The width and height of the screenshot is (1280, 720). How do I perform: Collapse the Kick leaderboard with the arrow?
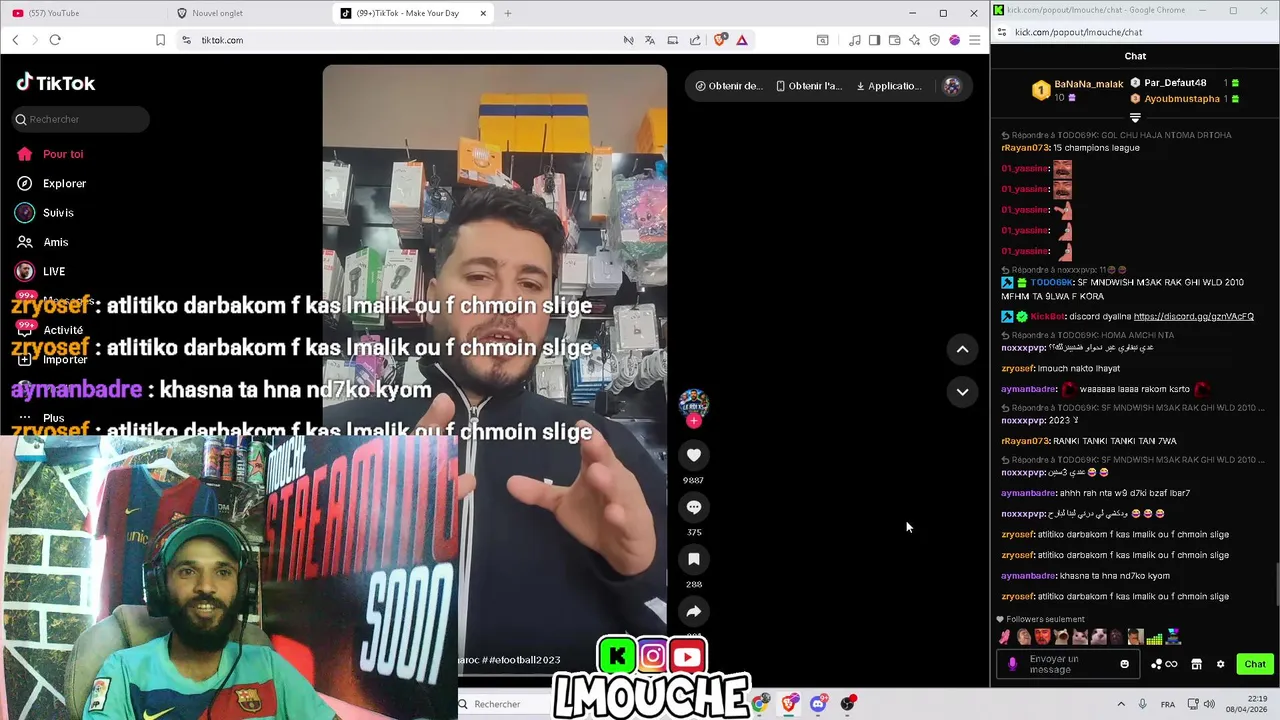pos(1135,118)
